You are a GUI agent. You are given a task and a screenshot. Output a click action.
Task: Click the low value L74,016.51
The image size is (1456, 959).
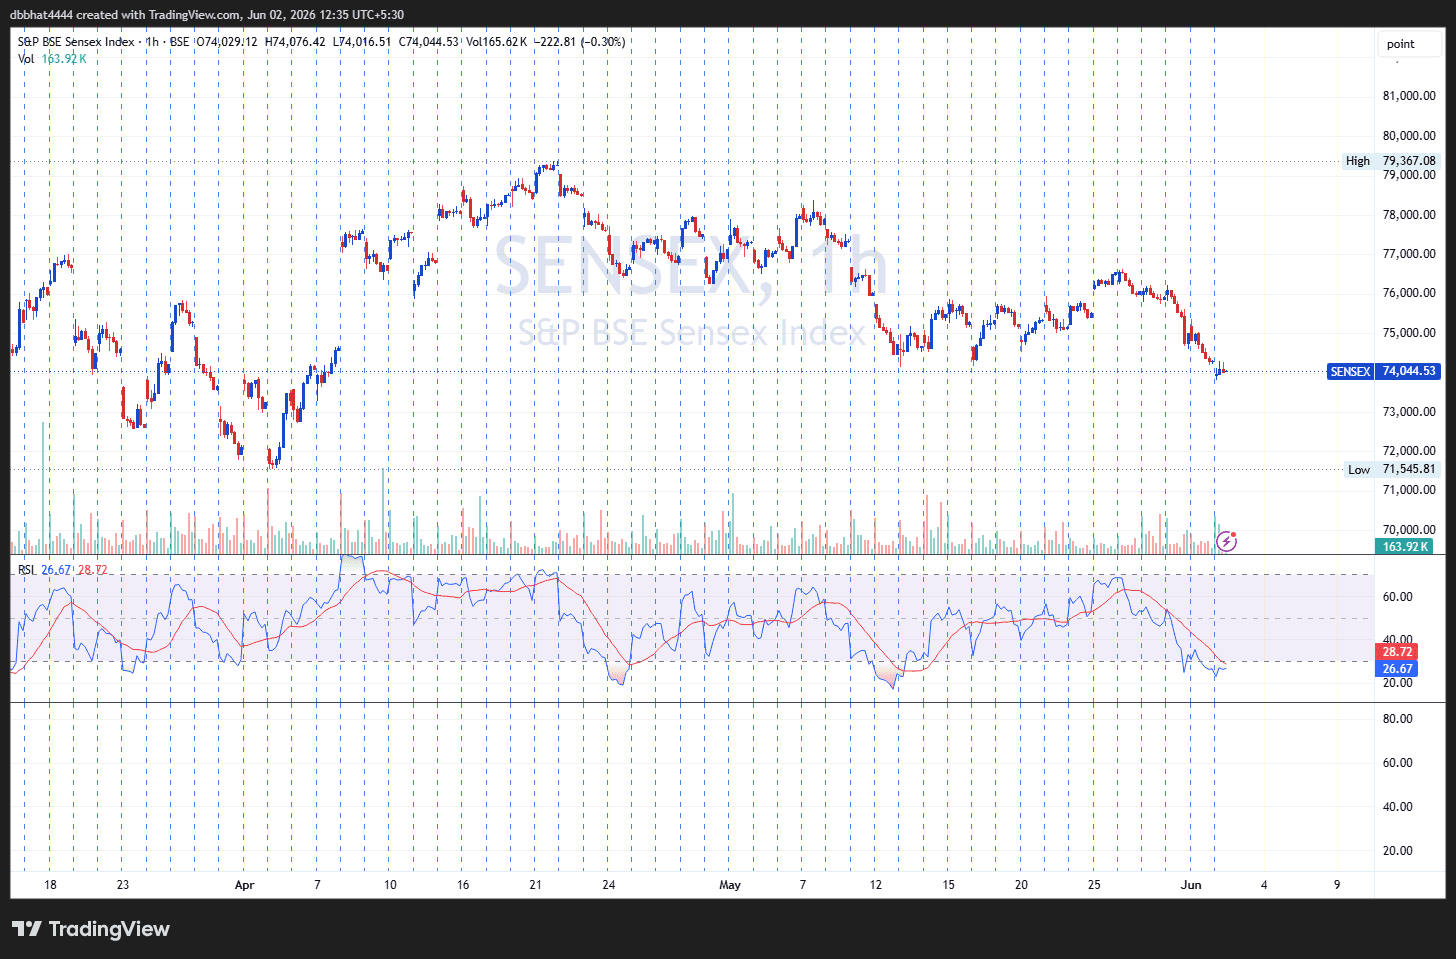[362, 42]
